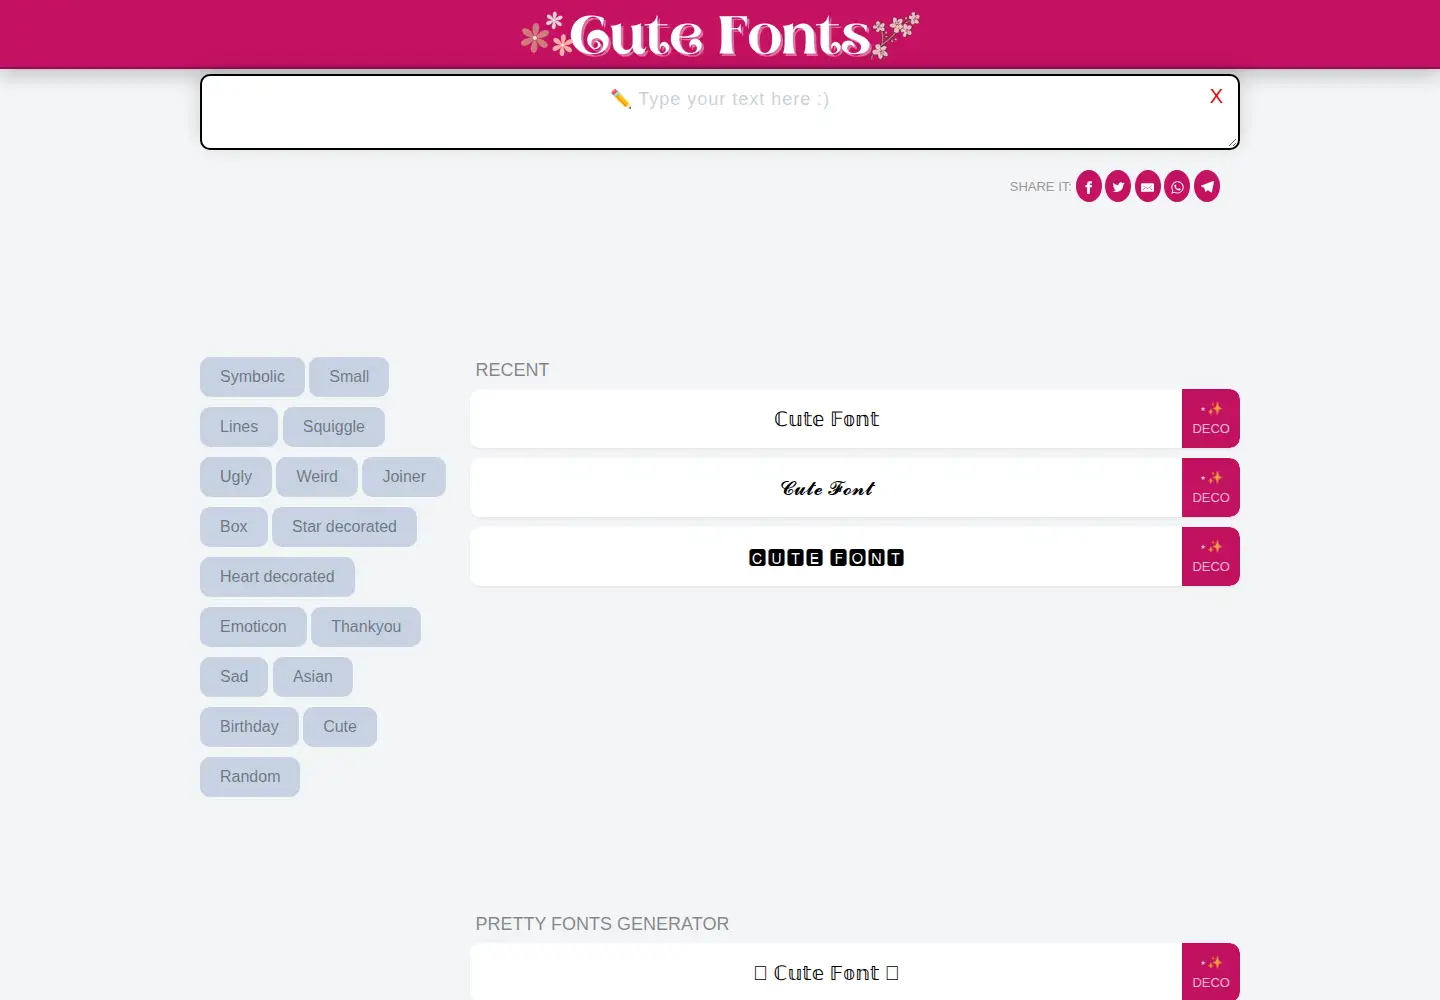1440x1000 pixels.
Task: Share on Facebook icon
Action: [x=1089, y=186]
